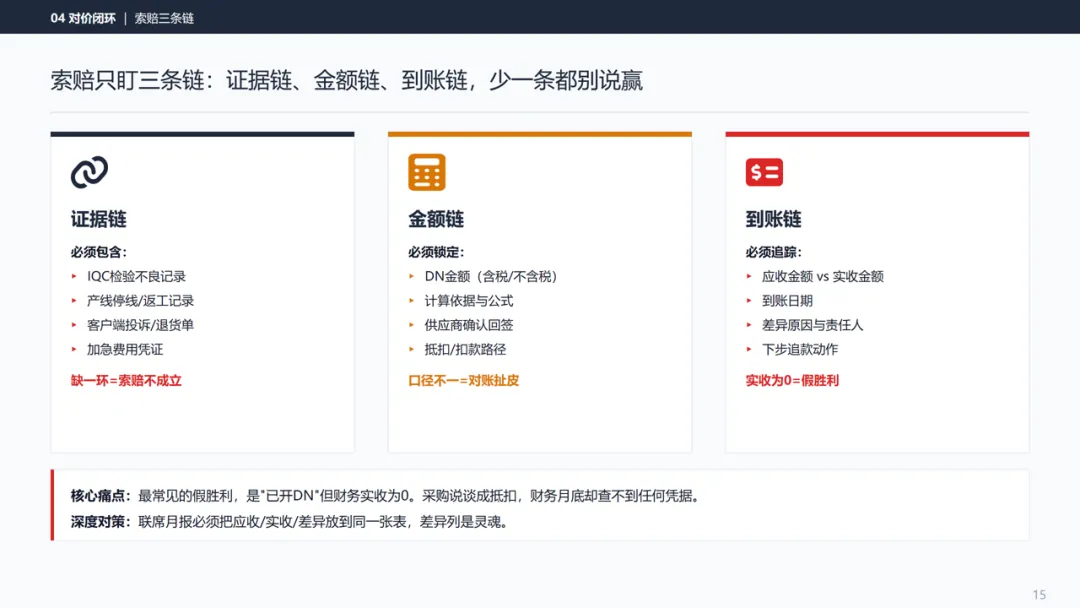The height and width of the screenshot is (608, 1080).
Task: Click the bullet 抵扣/扣款路径
Action: (x=465, y=349)
